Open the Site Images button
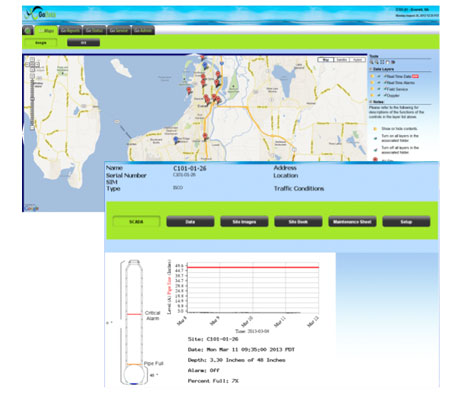450x400 pixels. pos(244,222)
